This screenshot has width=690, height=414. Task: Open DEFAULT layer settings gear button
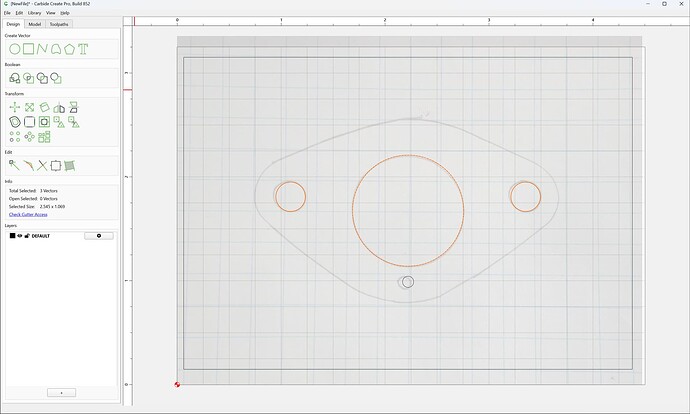click(99, 236)
